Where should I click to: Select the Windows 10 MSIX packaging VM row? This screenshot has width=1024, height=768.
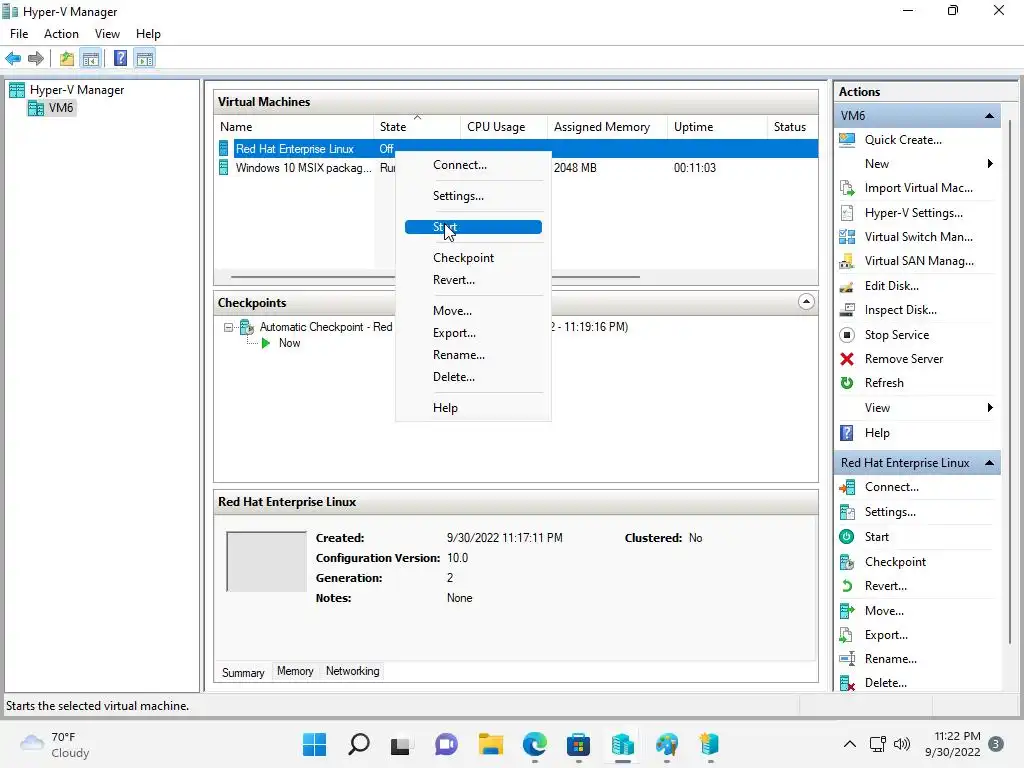303,168
